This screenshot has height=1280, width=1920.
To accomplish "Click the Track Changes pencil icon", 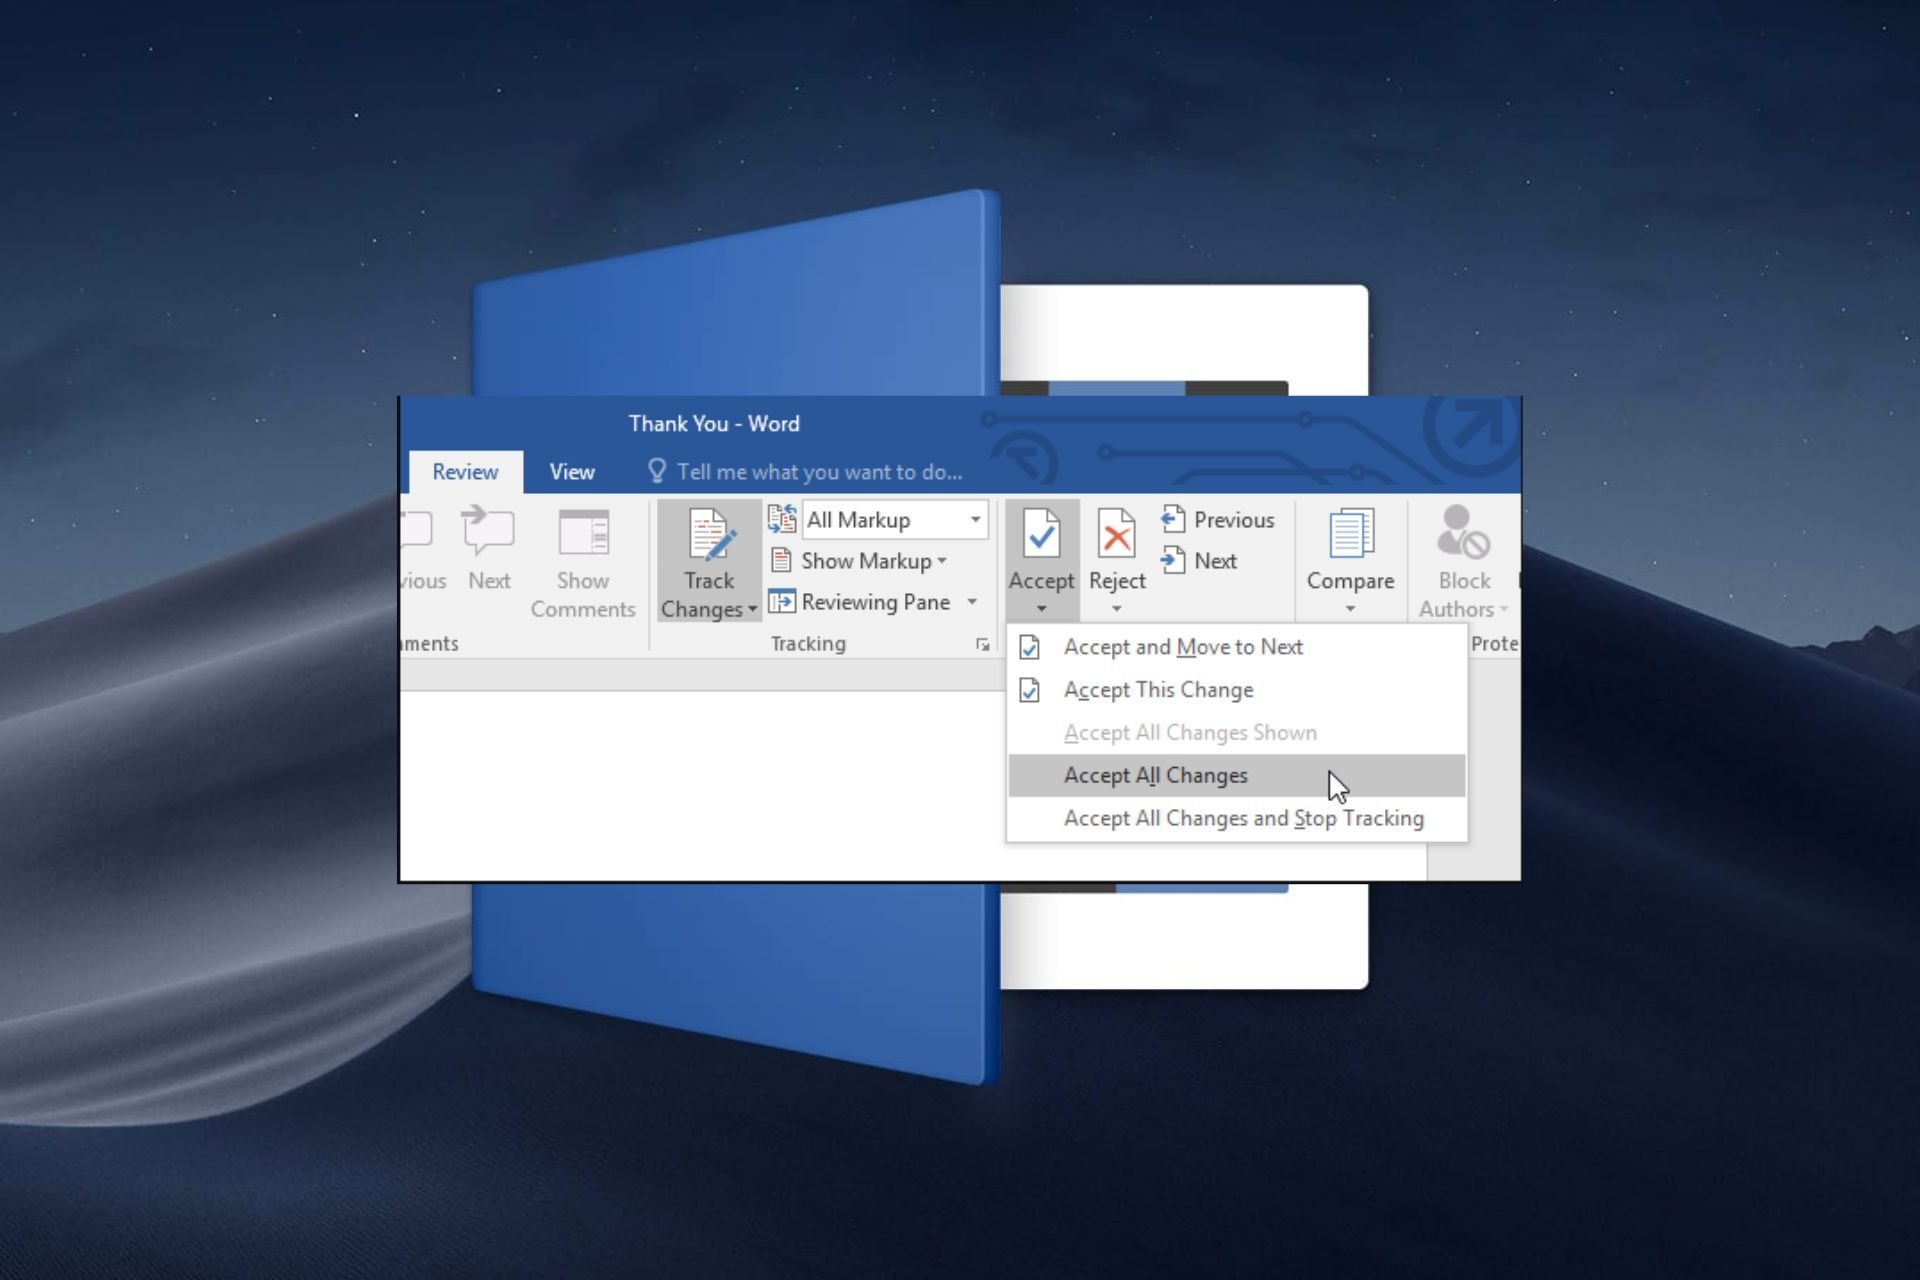I will pos(711,534).
